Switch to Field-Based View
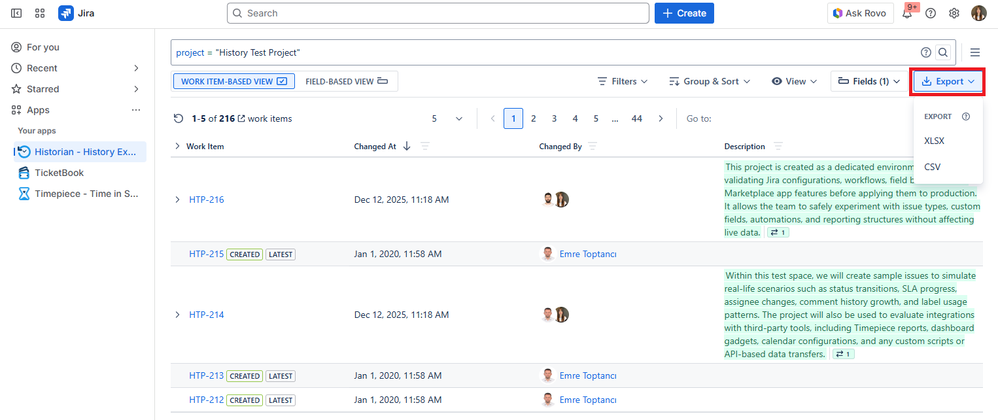Screen dimensions: 998x420 [346, 81]
